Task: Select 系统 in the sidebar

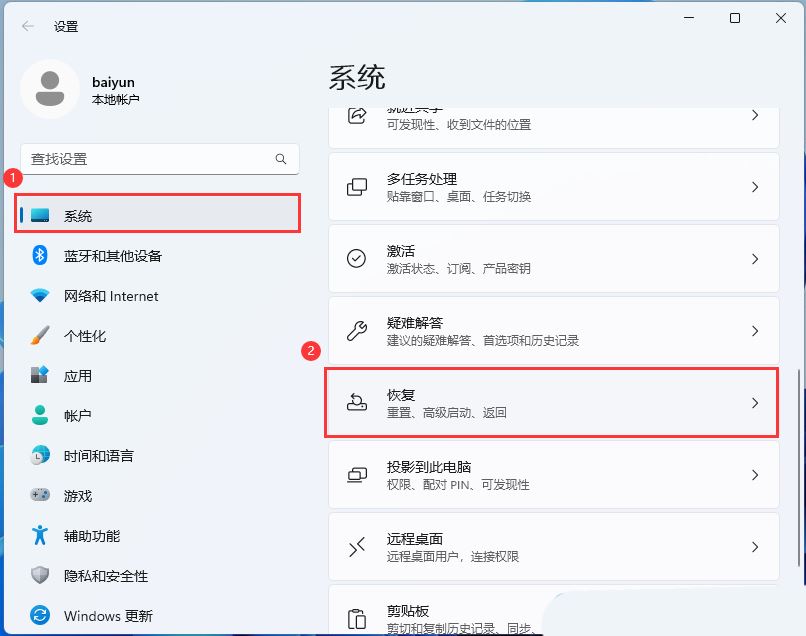Action: click(x=158, y=214)
